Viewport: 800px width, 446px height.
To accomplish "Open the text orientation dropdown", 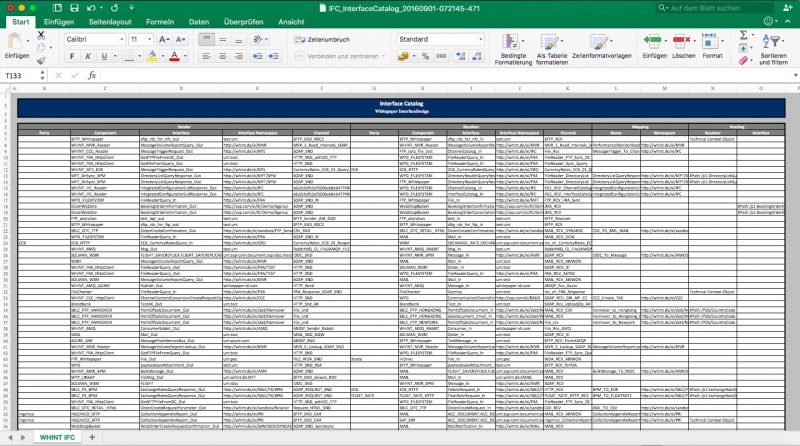I will click(260, 39).
